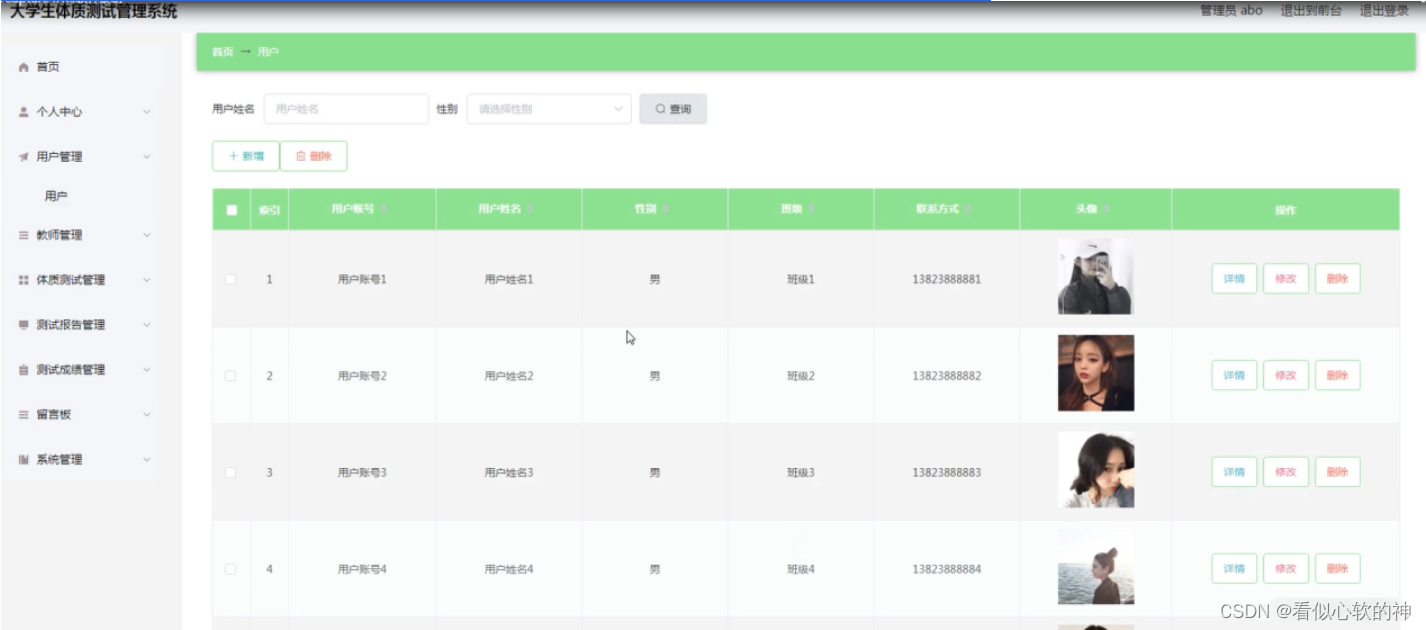Screen dimensions: 1426x630
Task: Click 删除 for 用户账号4 row
Action: click(x=1338, y=569)
